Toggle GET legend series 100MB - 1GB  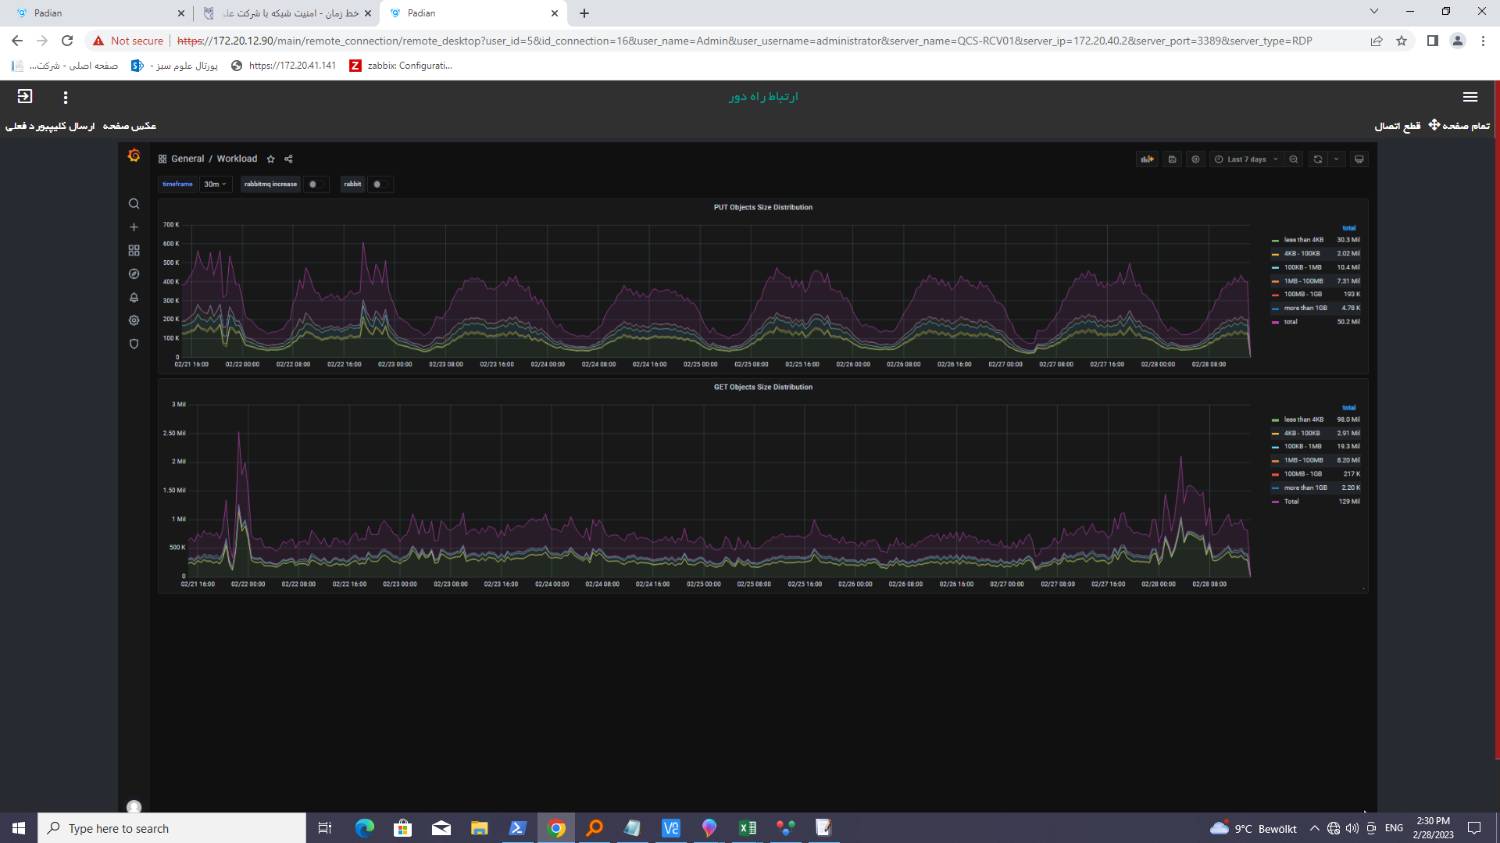pos(1303,474)
